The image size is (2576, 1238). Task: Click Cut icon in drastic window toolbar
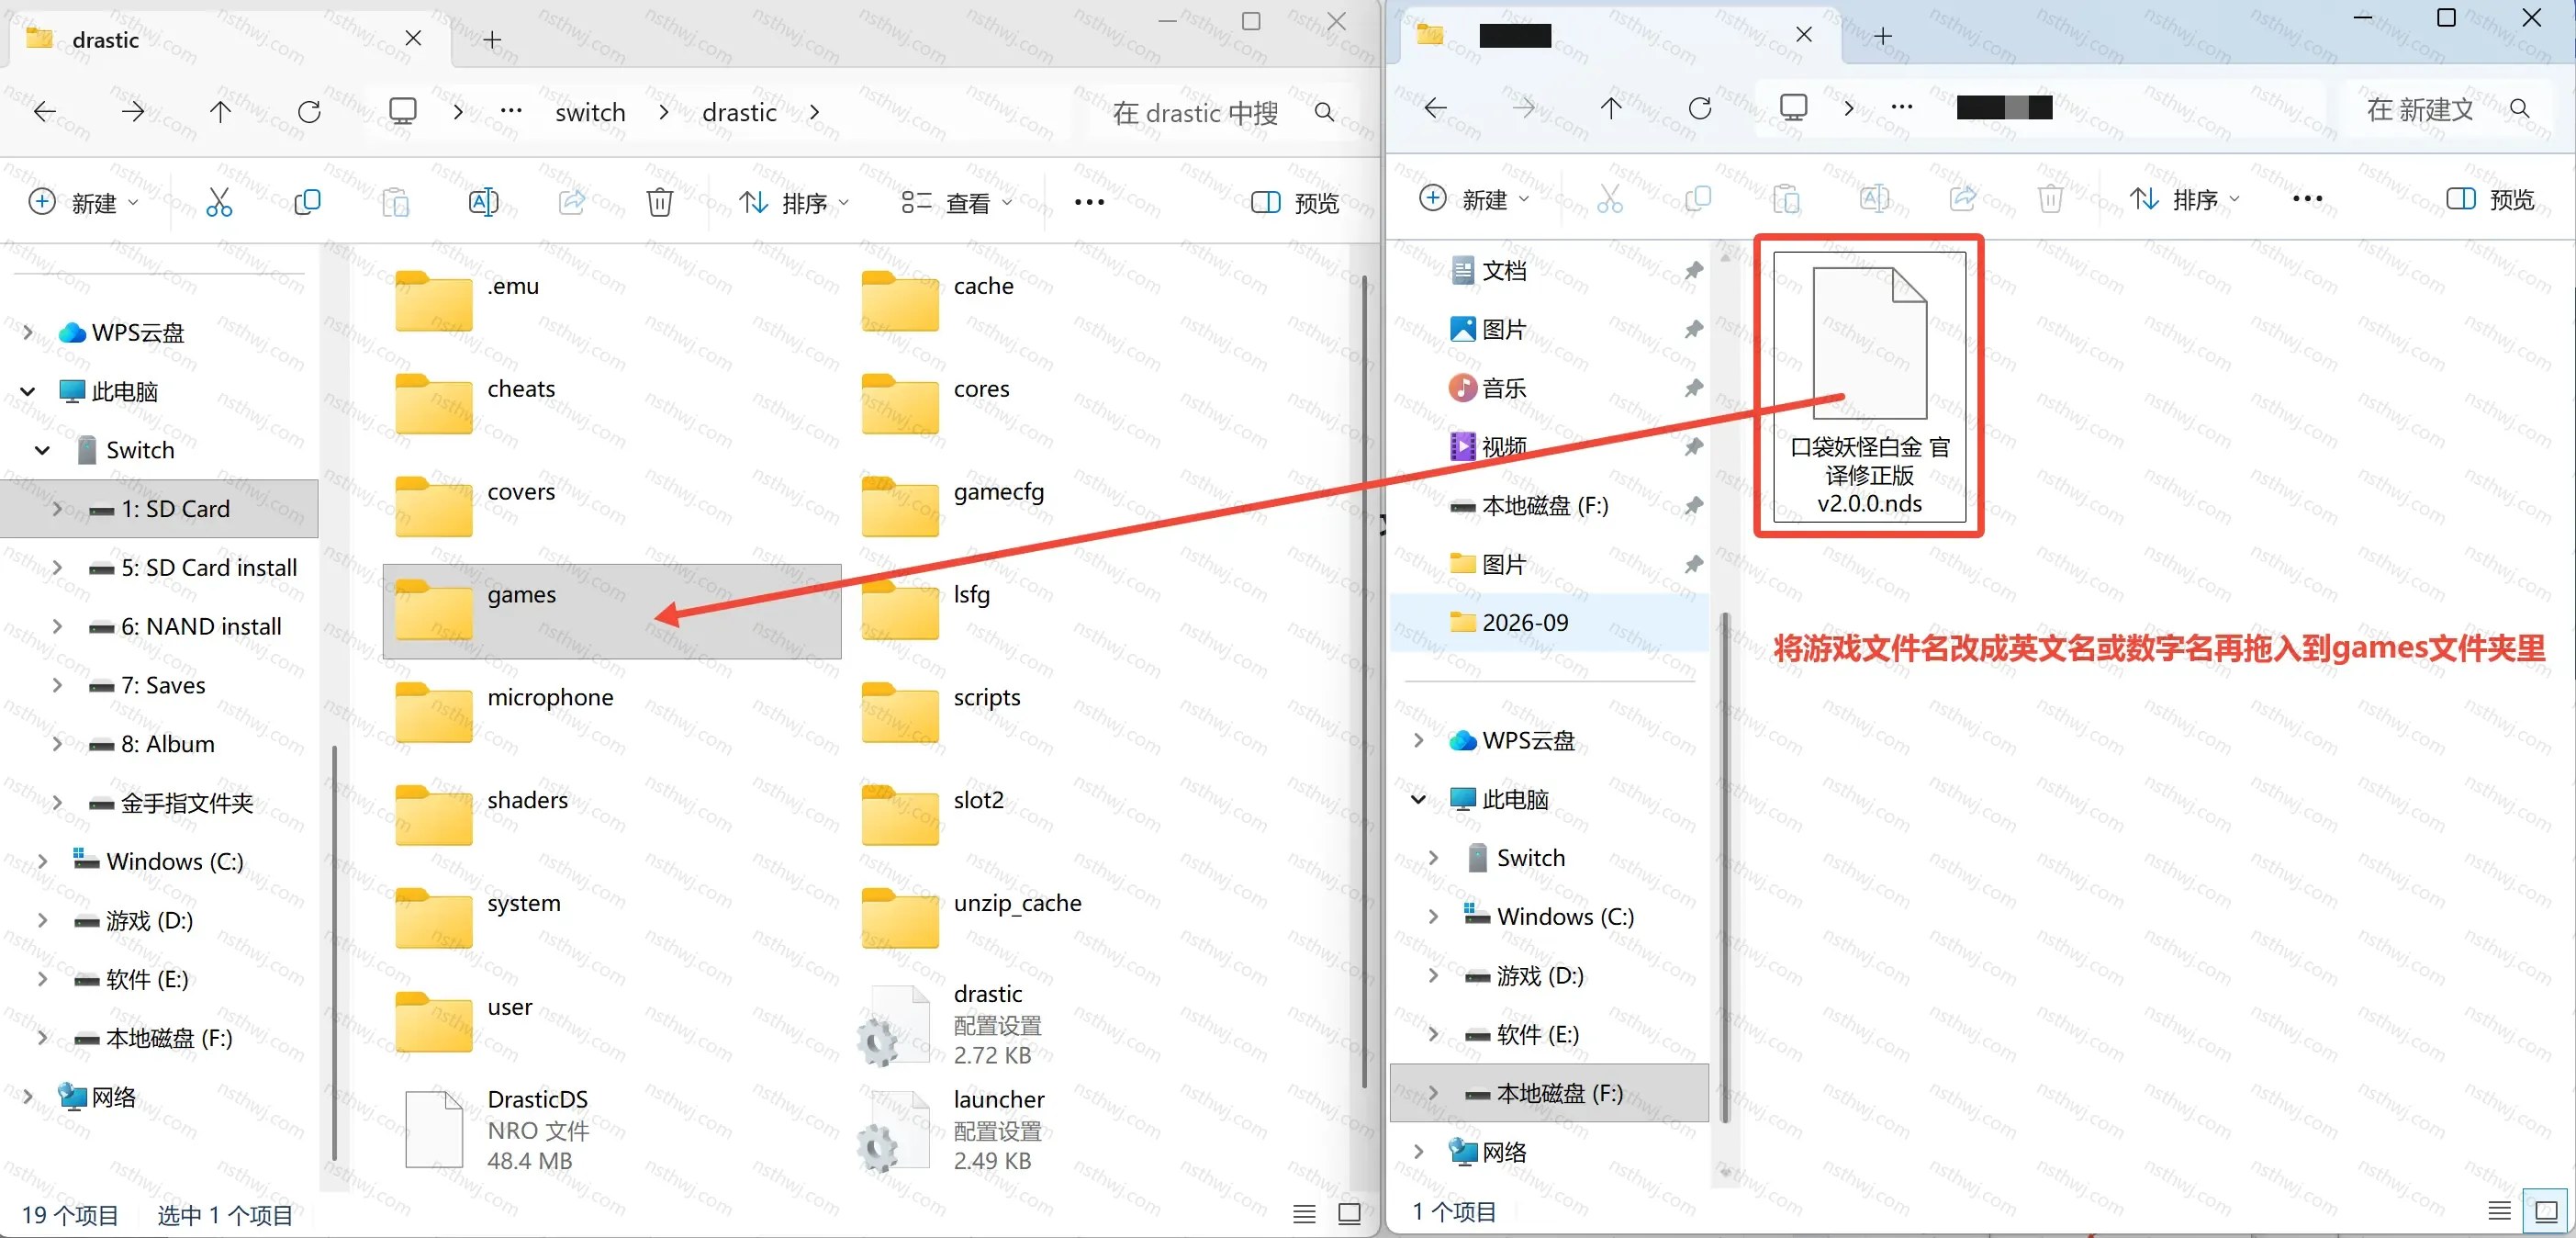click(x=219, y=203)
